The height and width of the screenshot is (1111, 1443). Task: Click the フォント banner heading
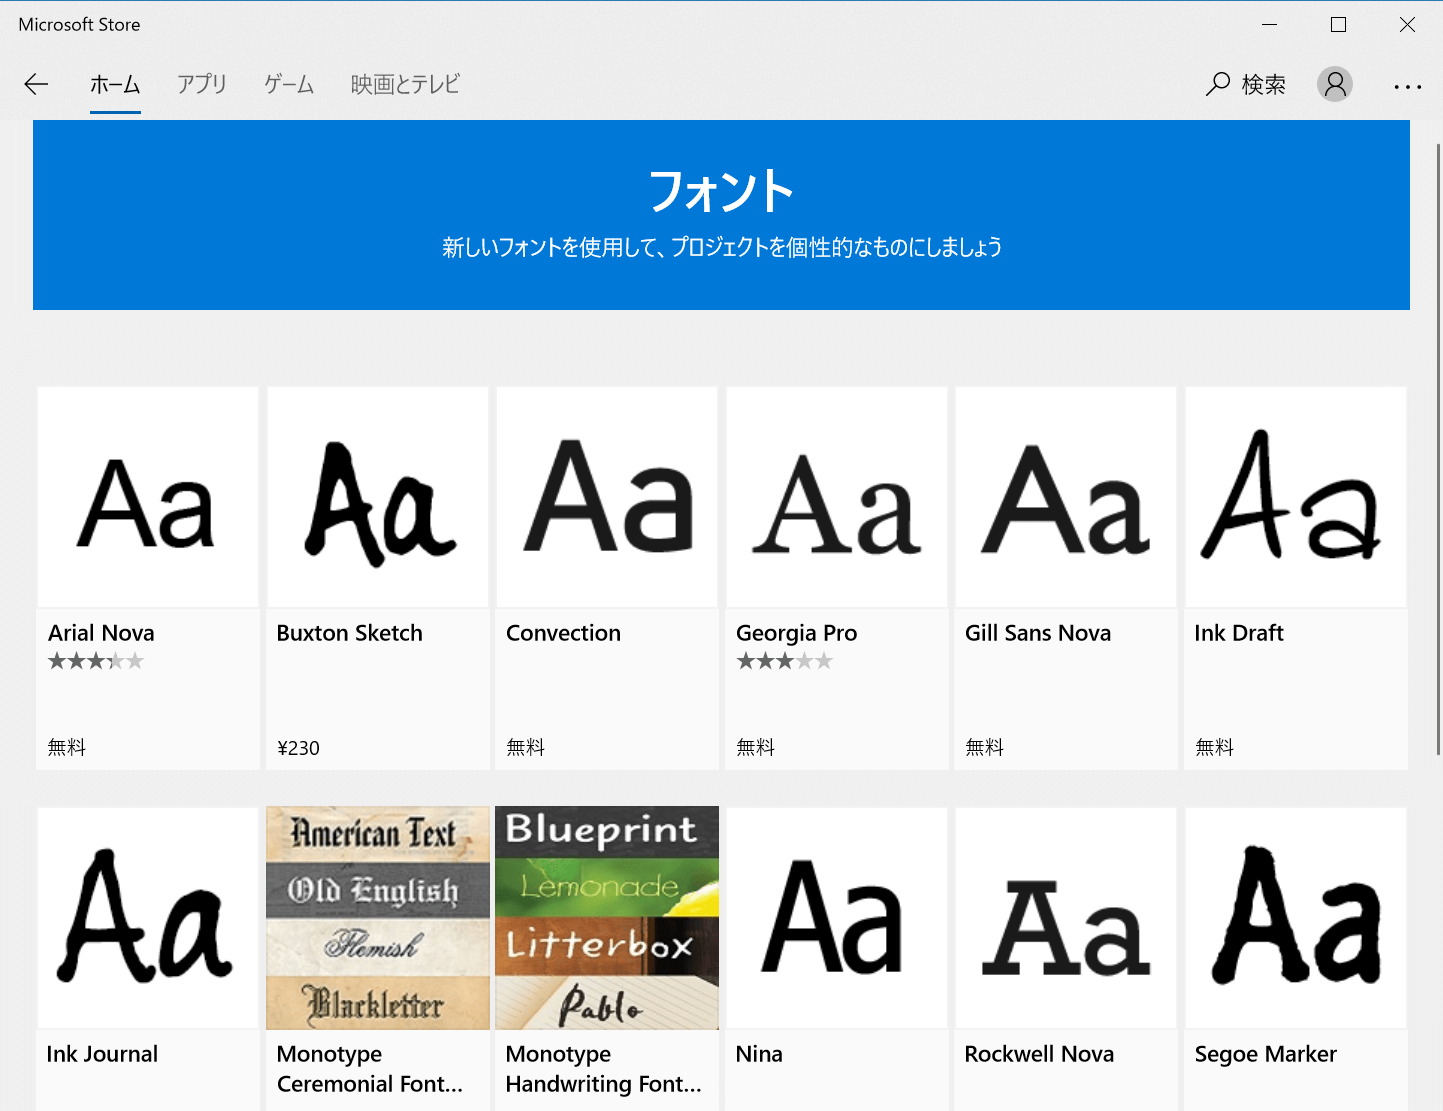[x=721, y=190]
